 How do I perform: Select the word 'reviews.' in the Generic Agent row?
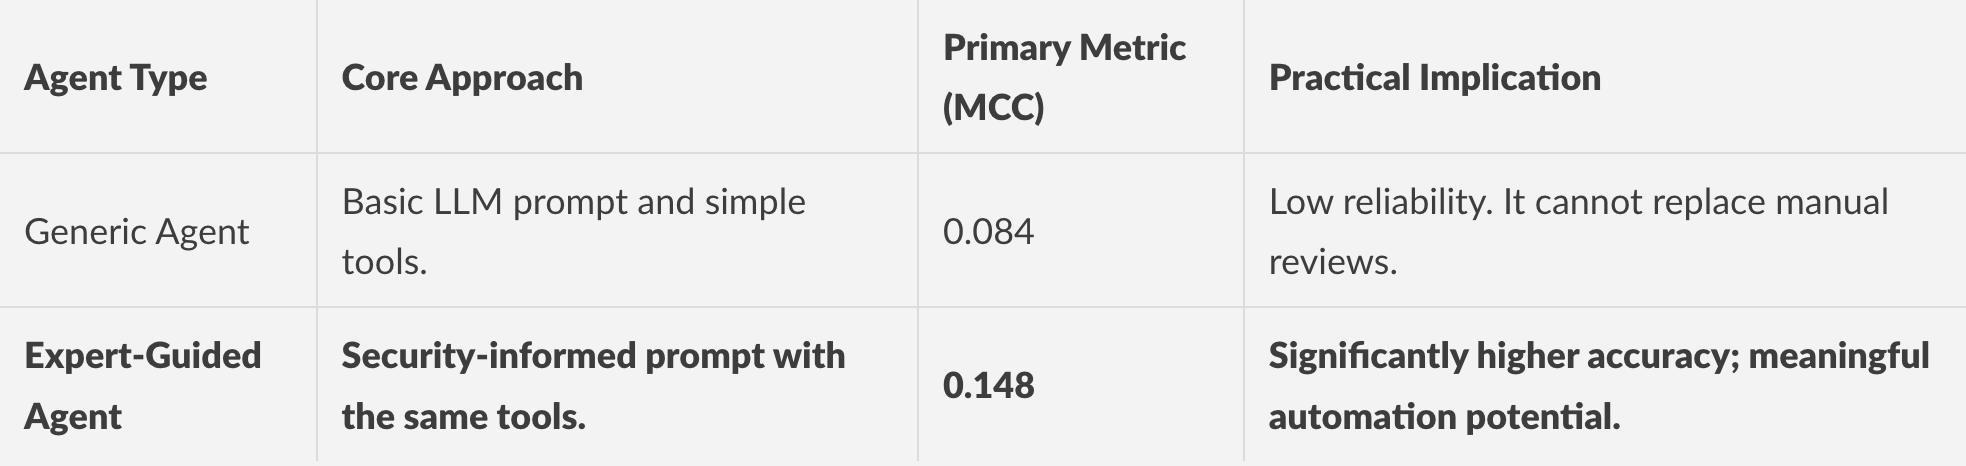pos(1332,262)
